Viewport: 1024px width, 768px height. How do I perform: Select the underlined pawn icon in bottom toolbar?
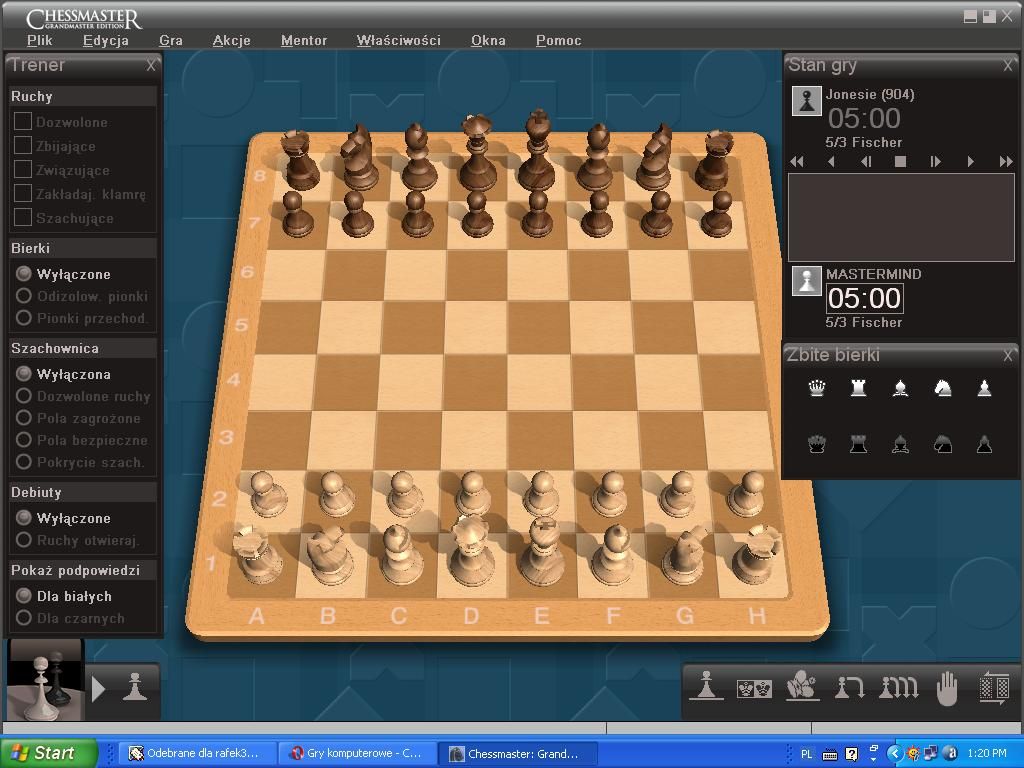[x=705, y=688]
